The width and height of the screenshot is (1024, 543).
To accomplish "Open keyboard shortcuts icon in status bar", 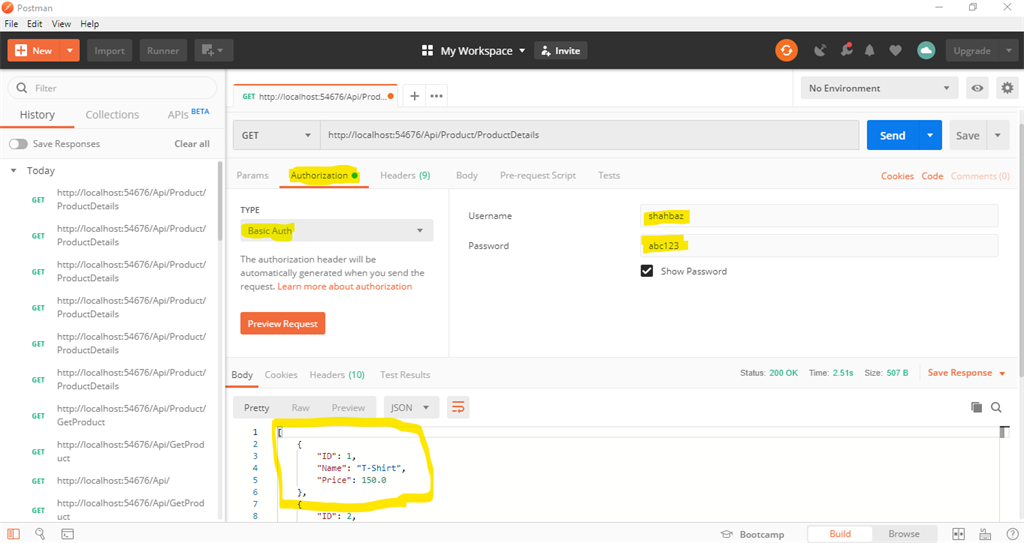I will [985, 534].
